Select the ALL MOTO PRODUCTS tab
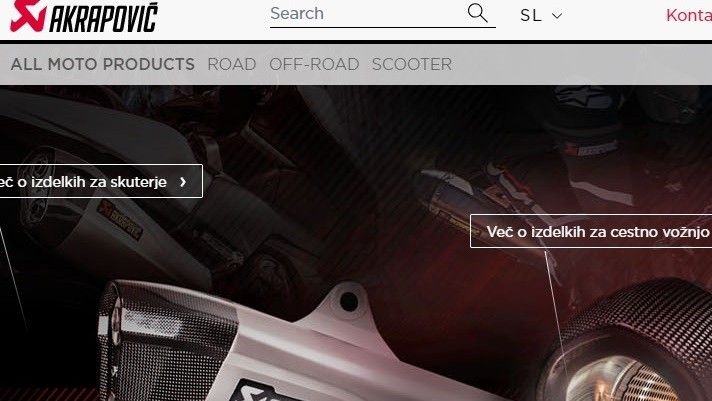Screen dimensions: 712x401 103,64
